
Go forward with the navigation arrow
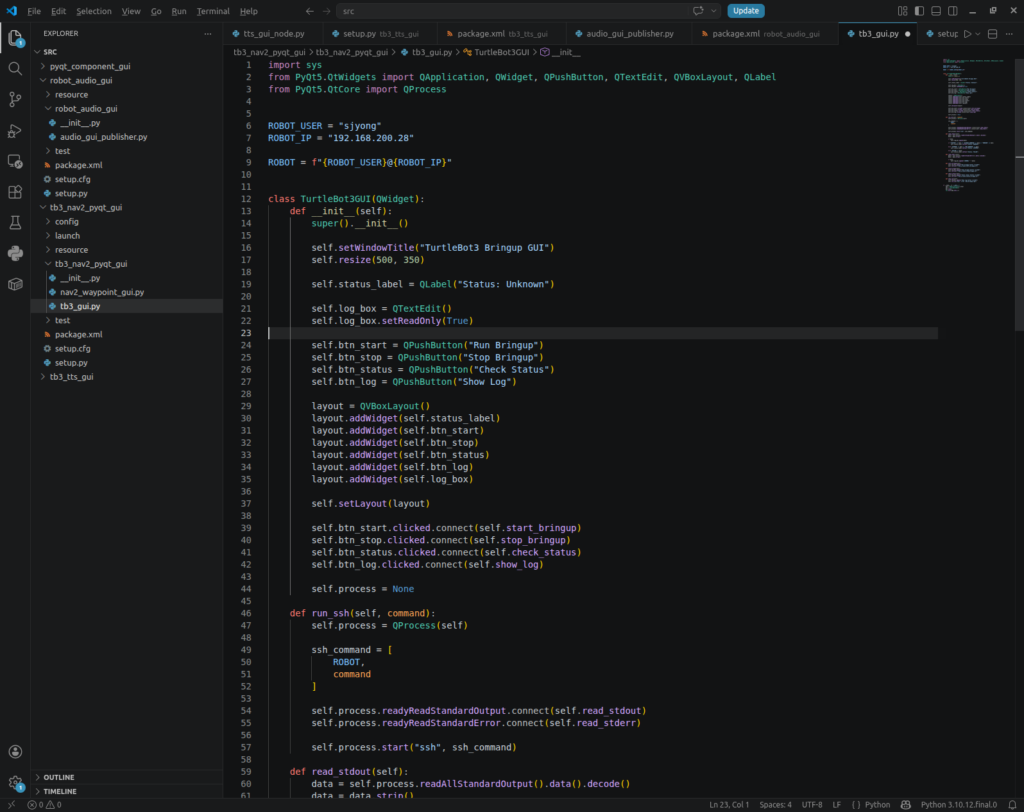(x=327, y=11)
